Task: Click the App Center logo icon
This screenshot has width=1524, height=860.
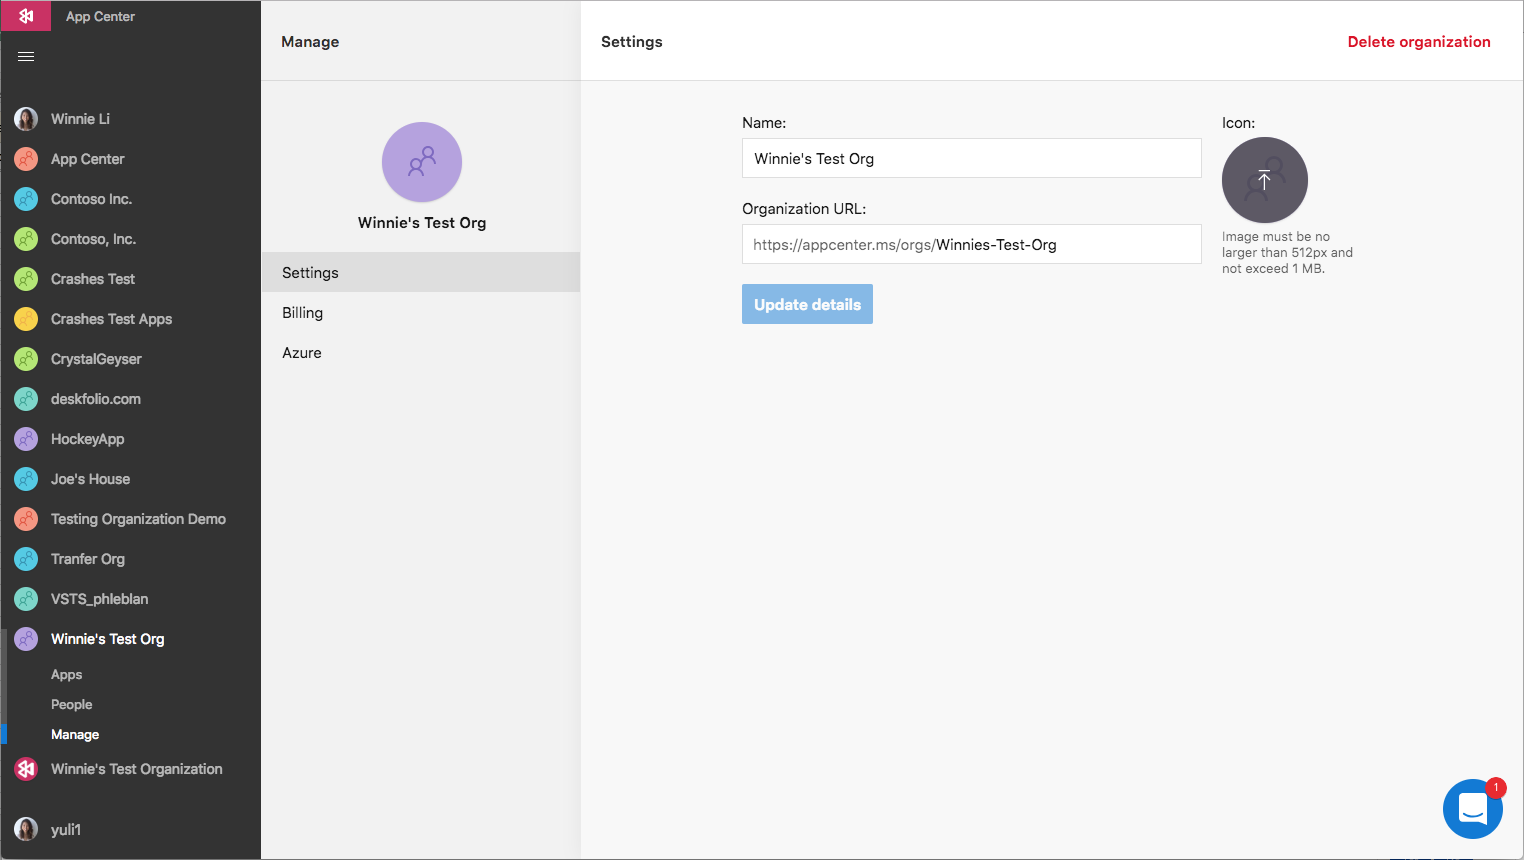Action: (x=25, y=16)
